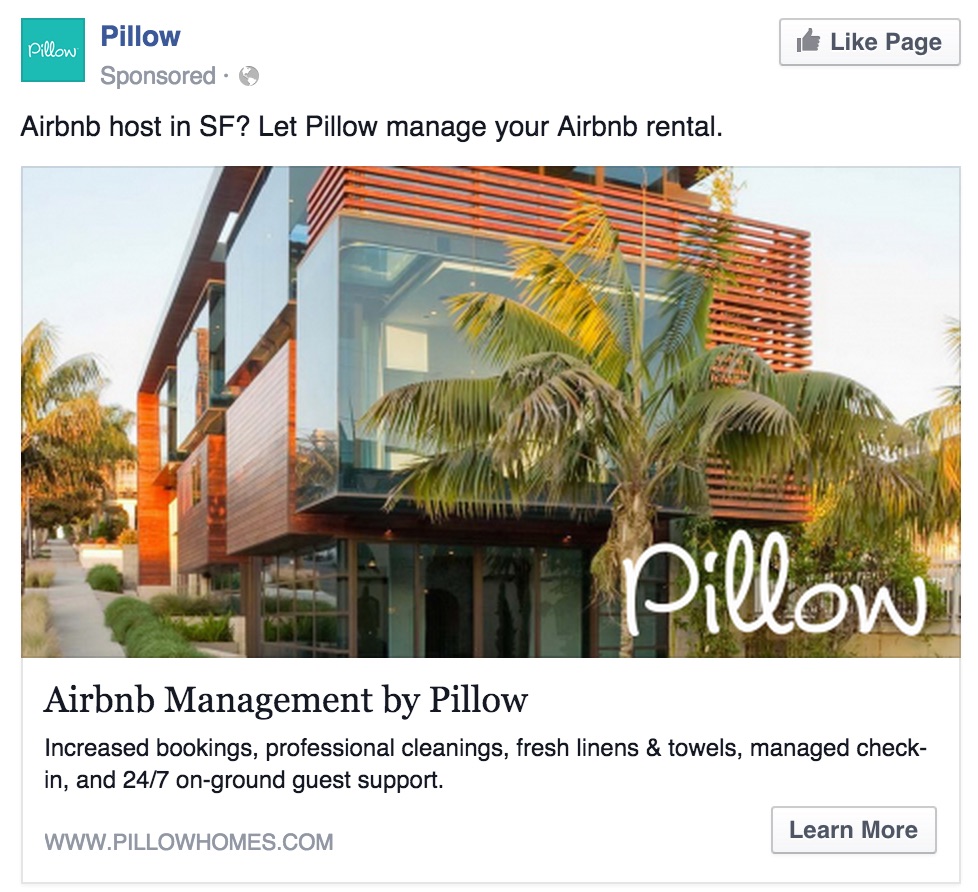Image resolution: width=978 pixels, height=892 pixels.
Task: Click the Like Page button
Action: [x=869, y=42]
